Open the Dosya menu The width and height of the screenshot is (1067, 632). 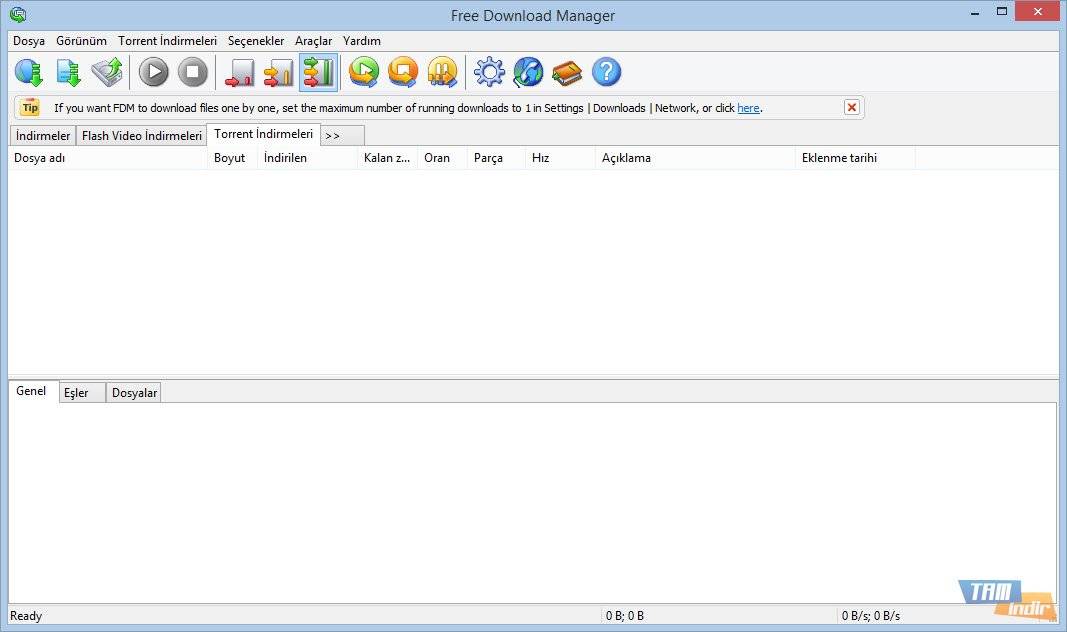(x=29, y=41)
